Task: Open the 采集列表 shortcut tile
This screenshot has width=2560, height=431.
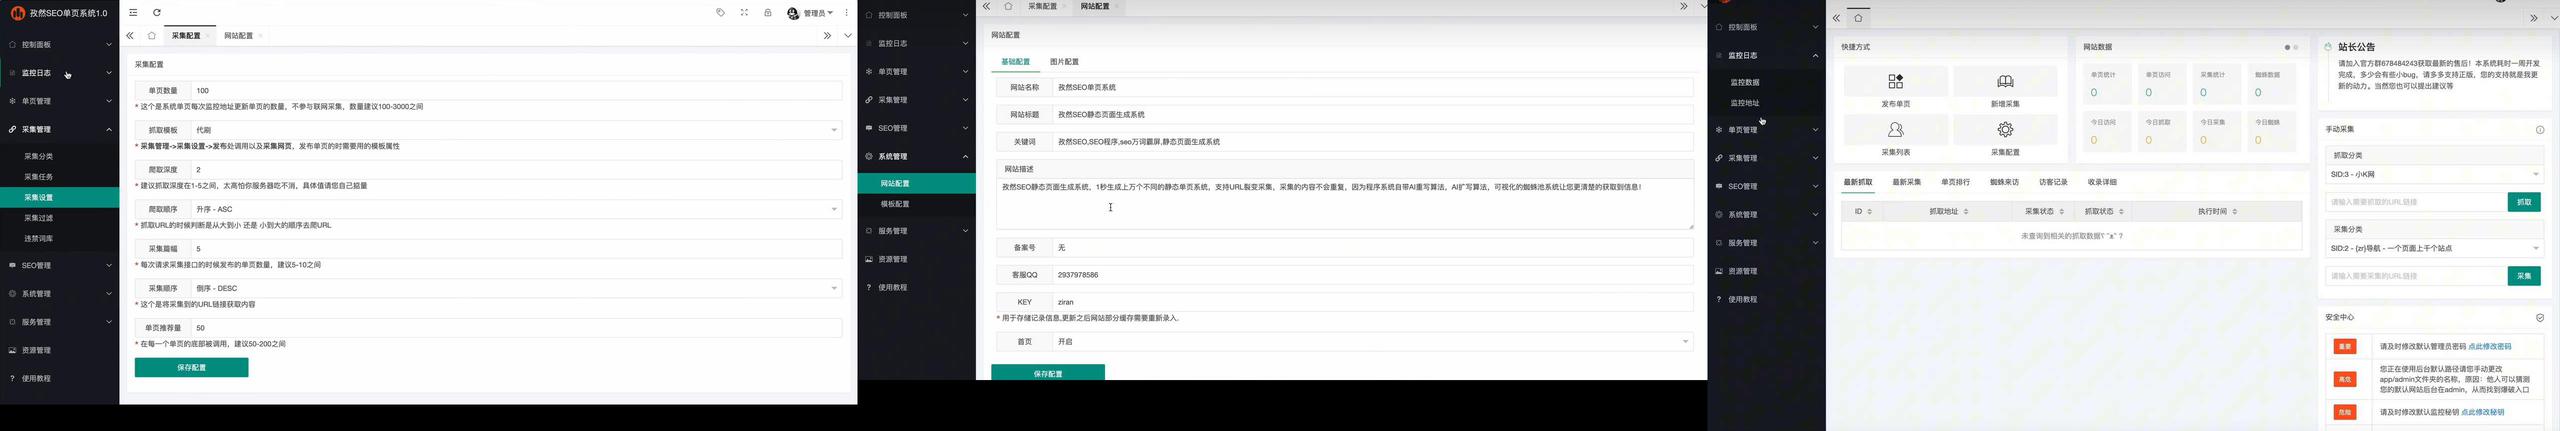Action: 1895,136
